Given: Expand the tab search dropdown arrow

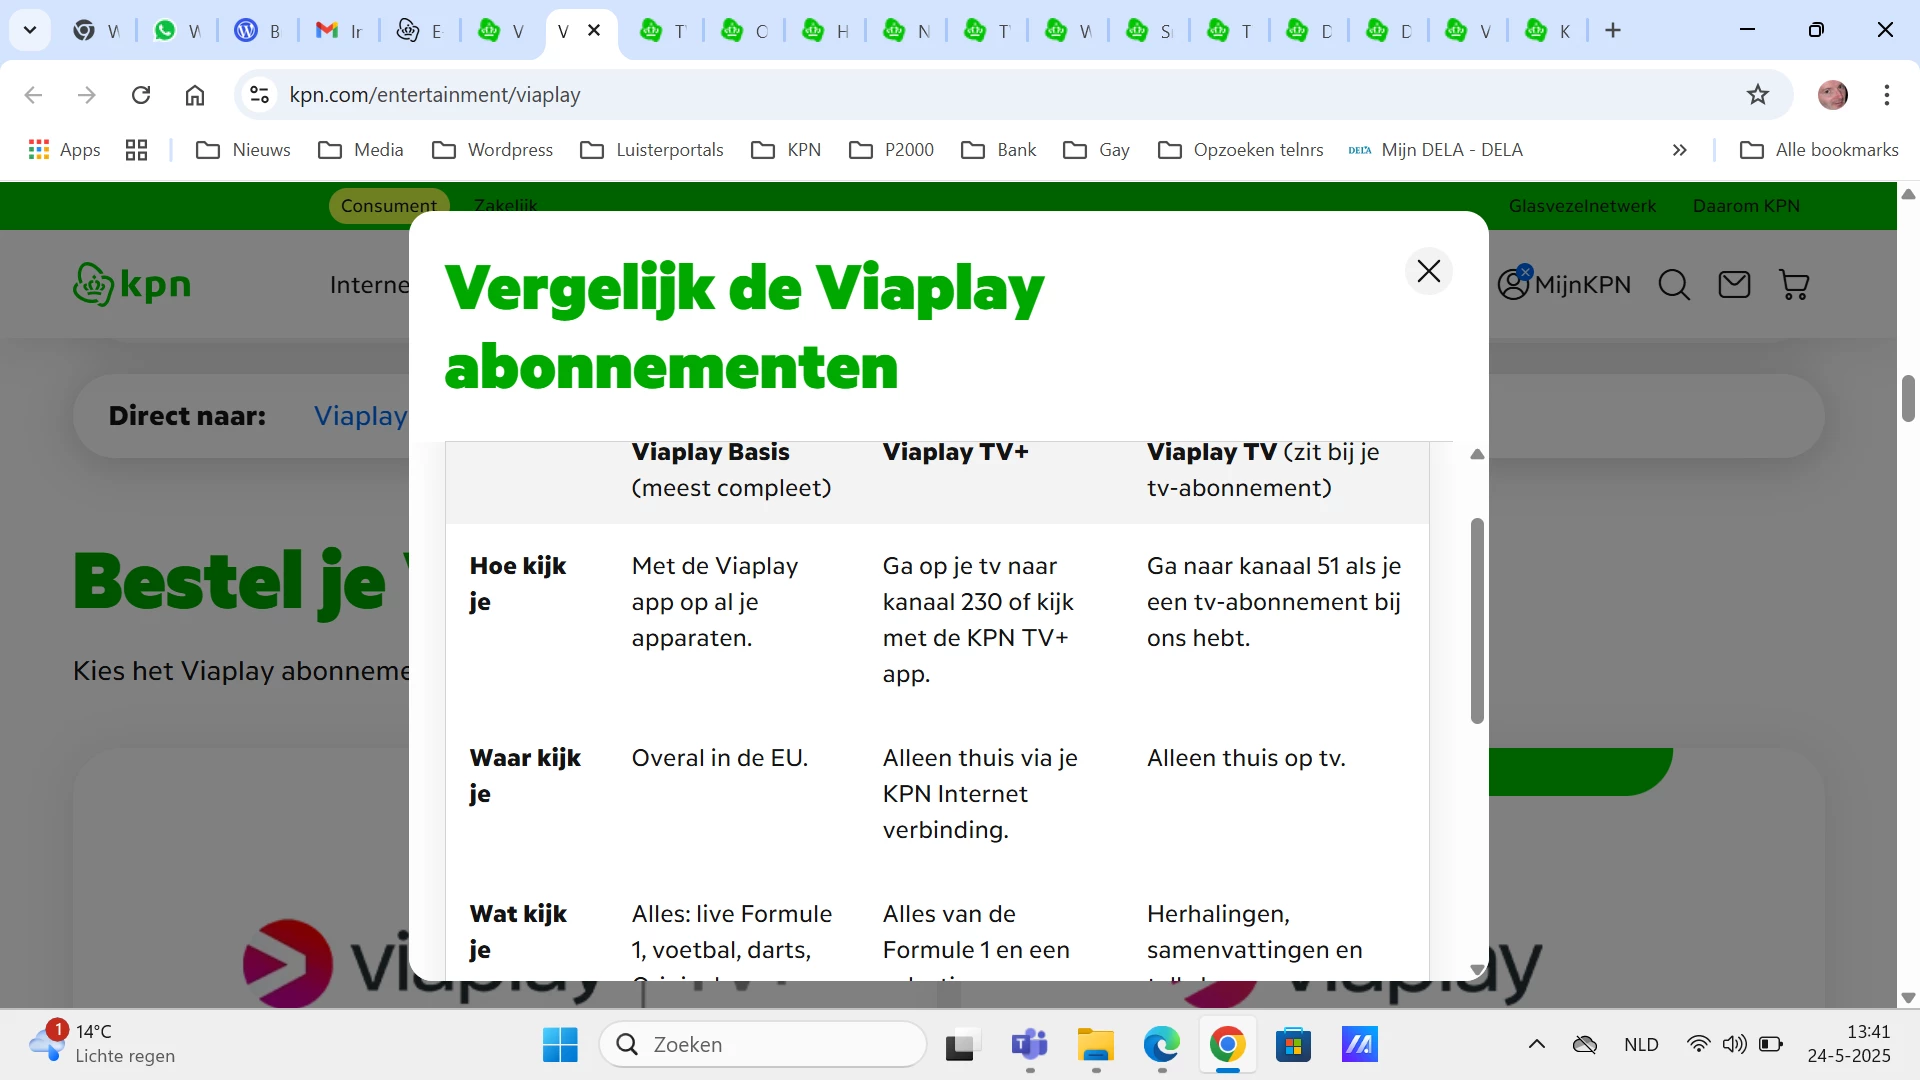Looking at the screenshot, I should pyautogui.click(x=30, y=30).
